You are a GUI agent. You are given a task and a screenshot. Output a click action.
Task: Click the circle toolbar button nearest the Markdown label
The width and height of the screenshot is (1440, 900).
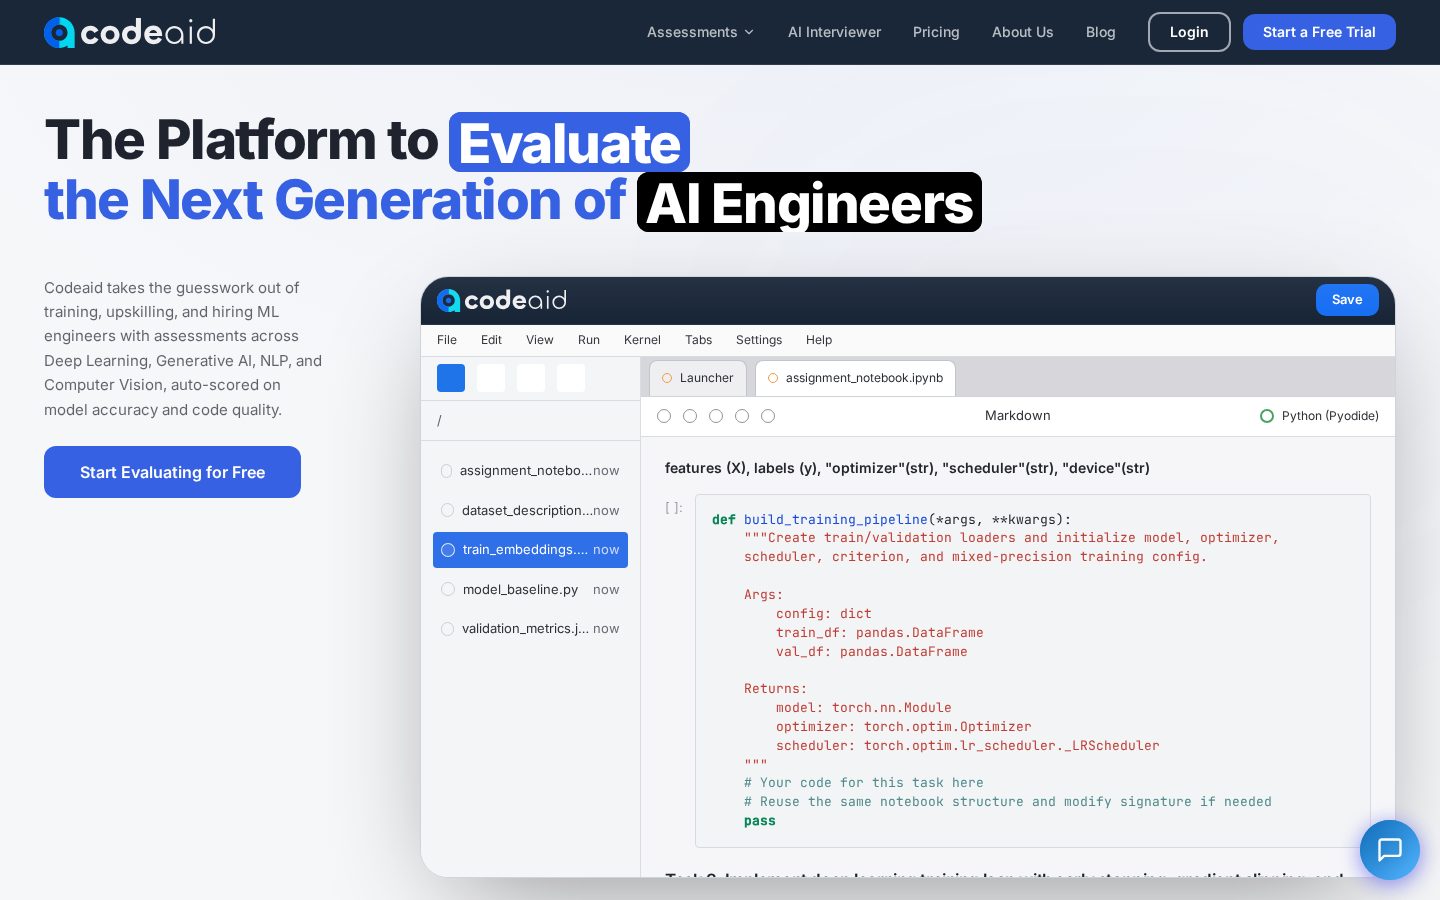pos(768,416)
